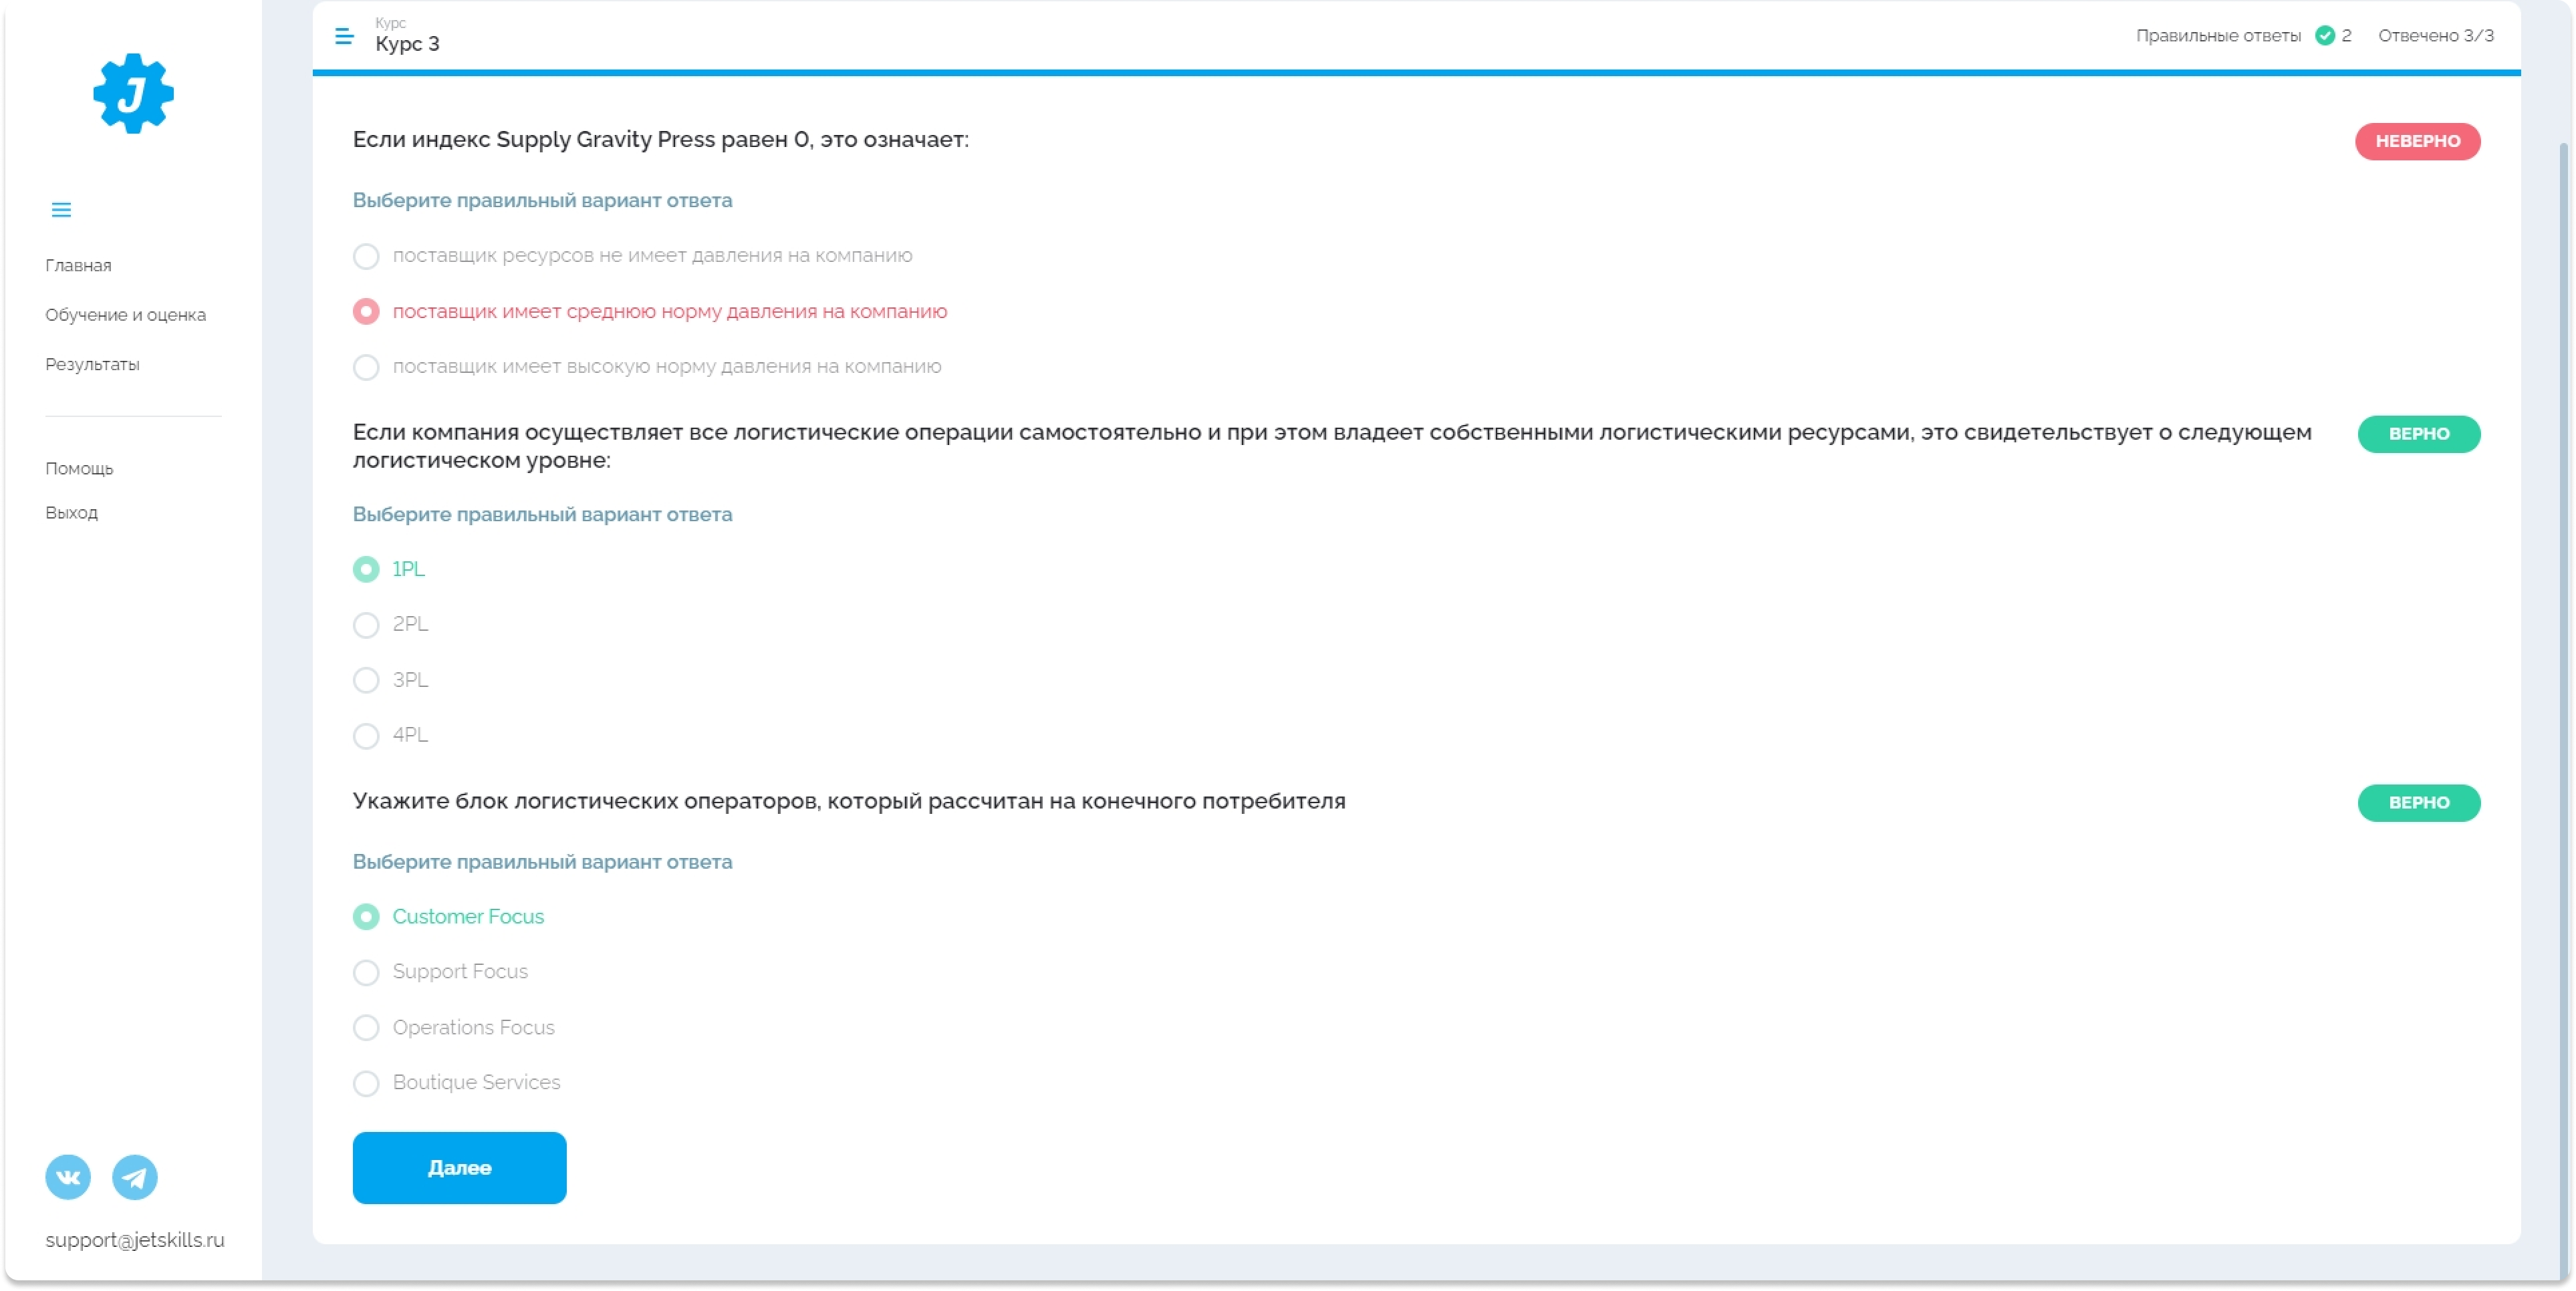2576x1291 pixels.
Task: Click the question about логистическом уровне
Action: (x=1332, y=446)
